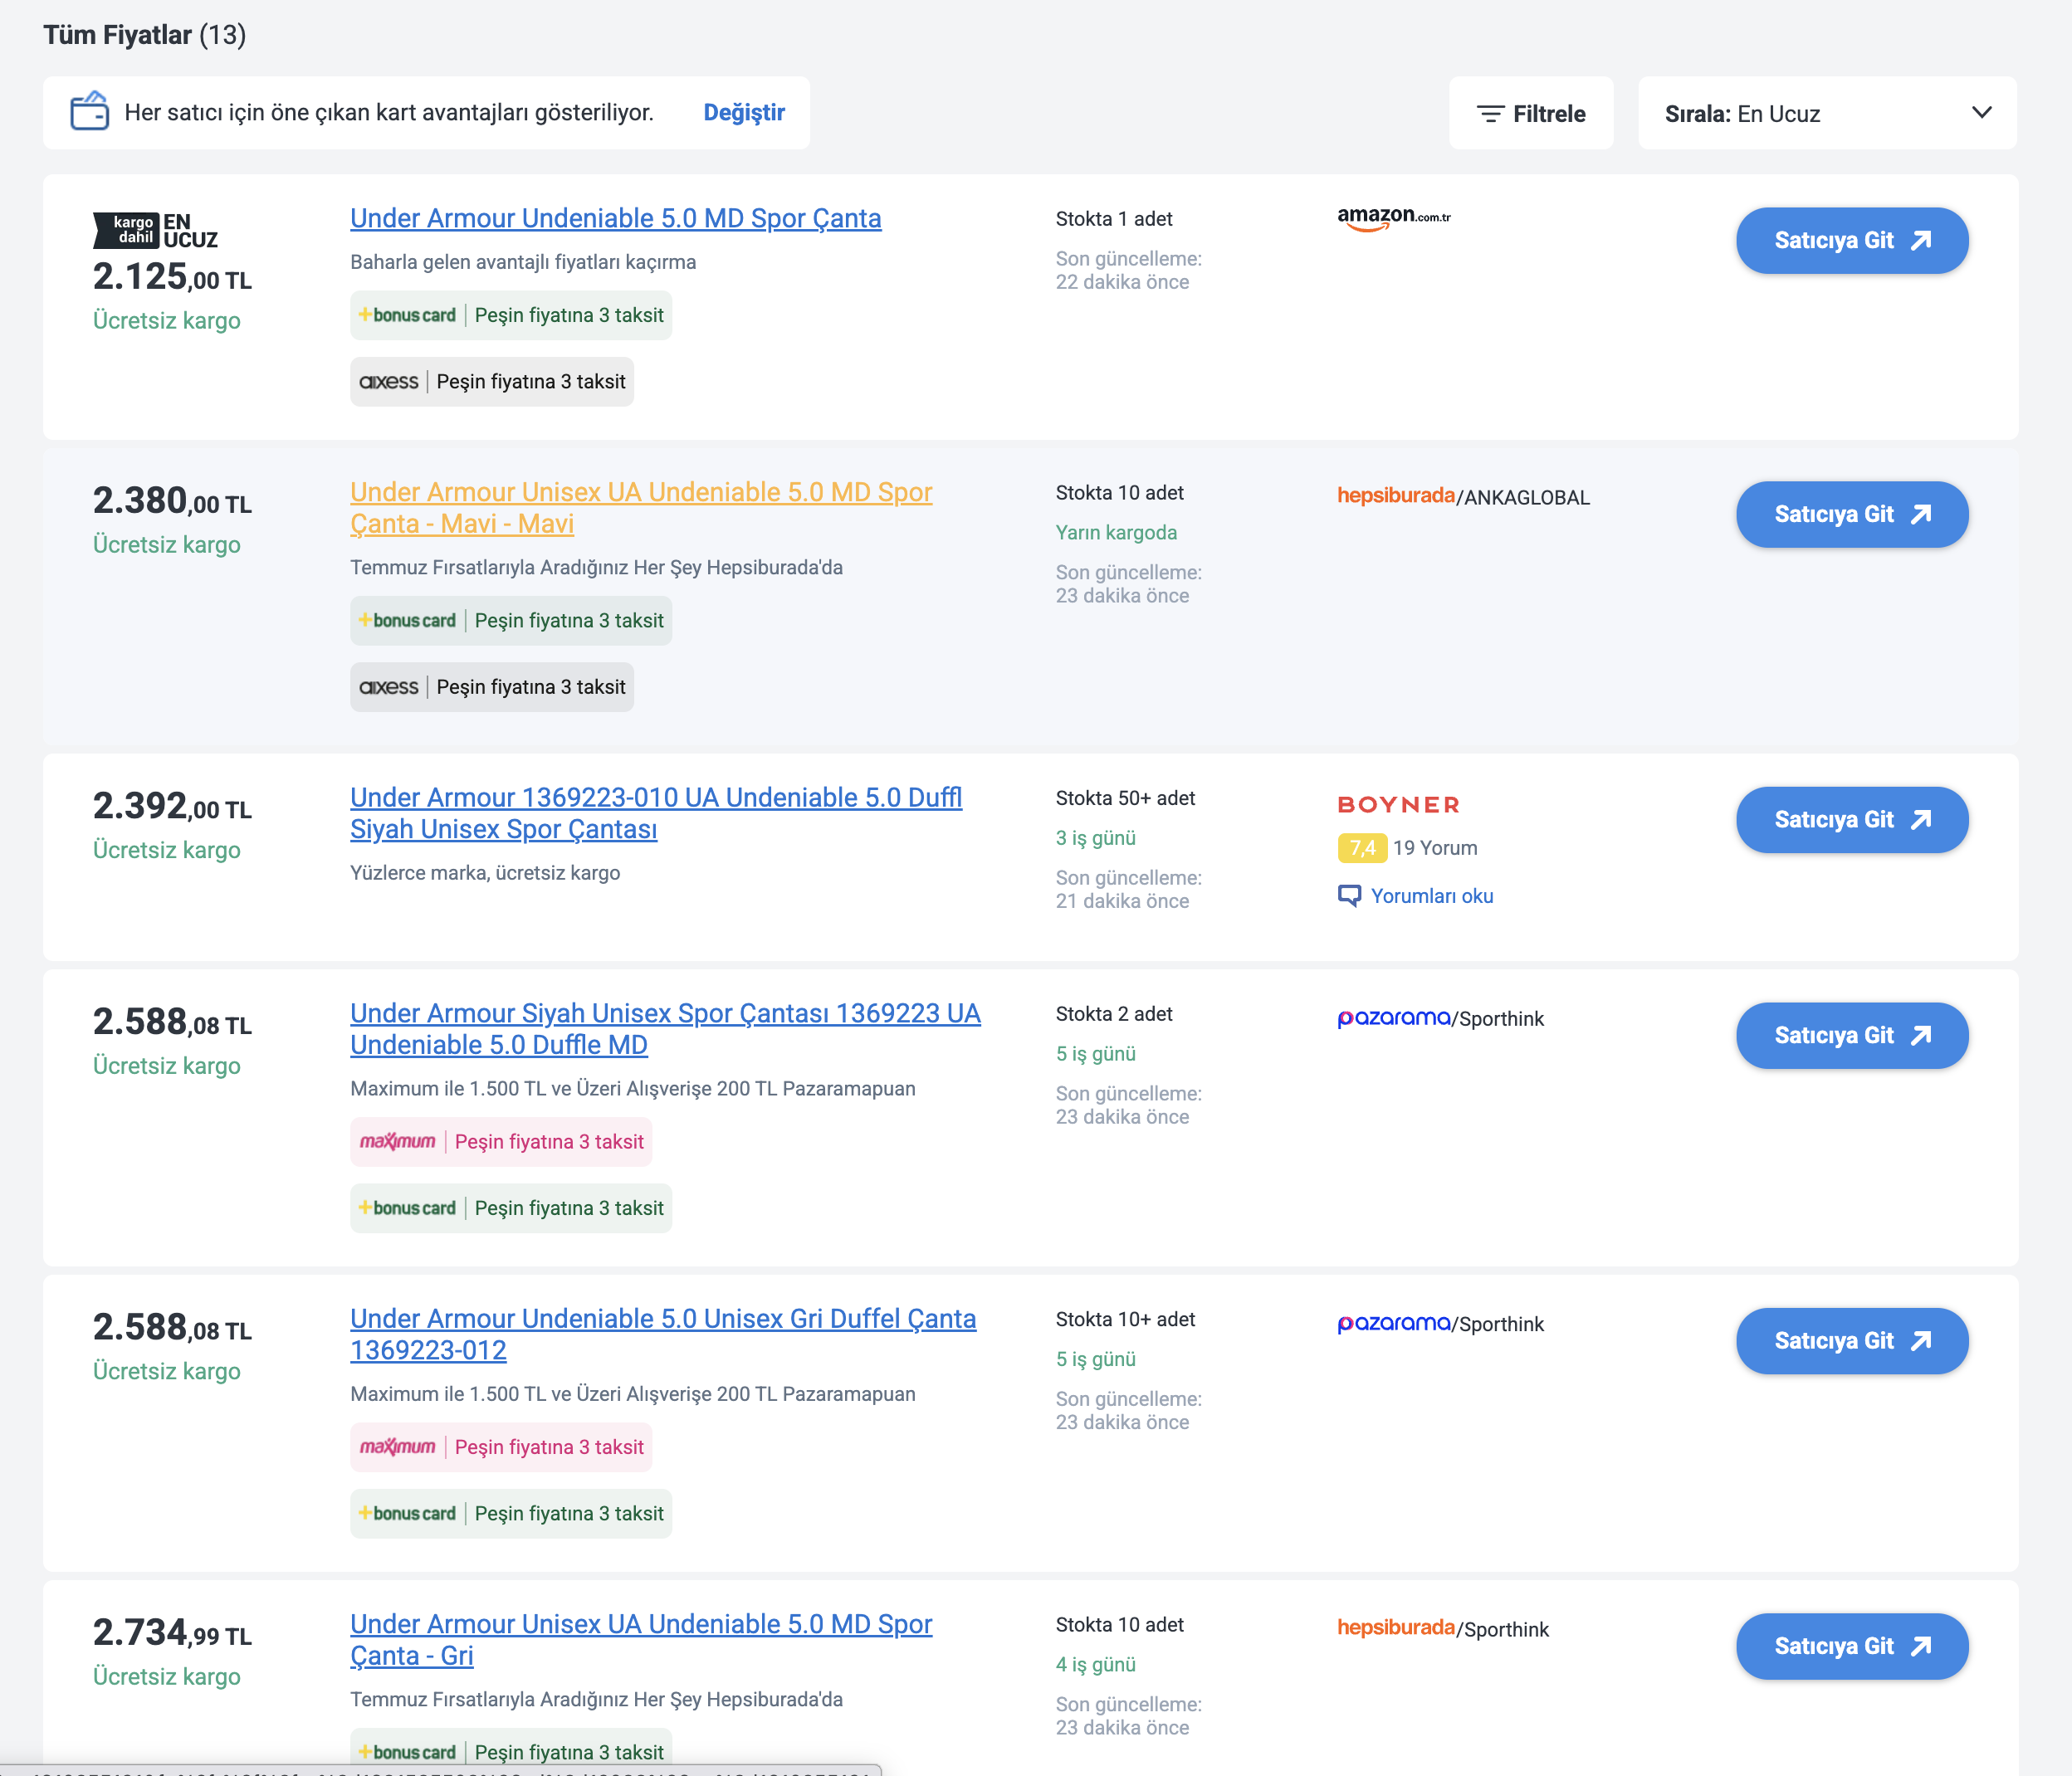Click the speech bubble icon beside Yorumları oku
This screenshot has width=2072, height=1776.
click(x=1349, y=895)
